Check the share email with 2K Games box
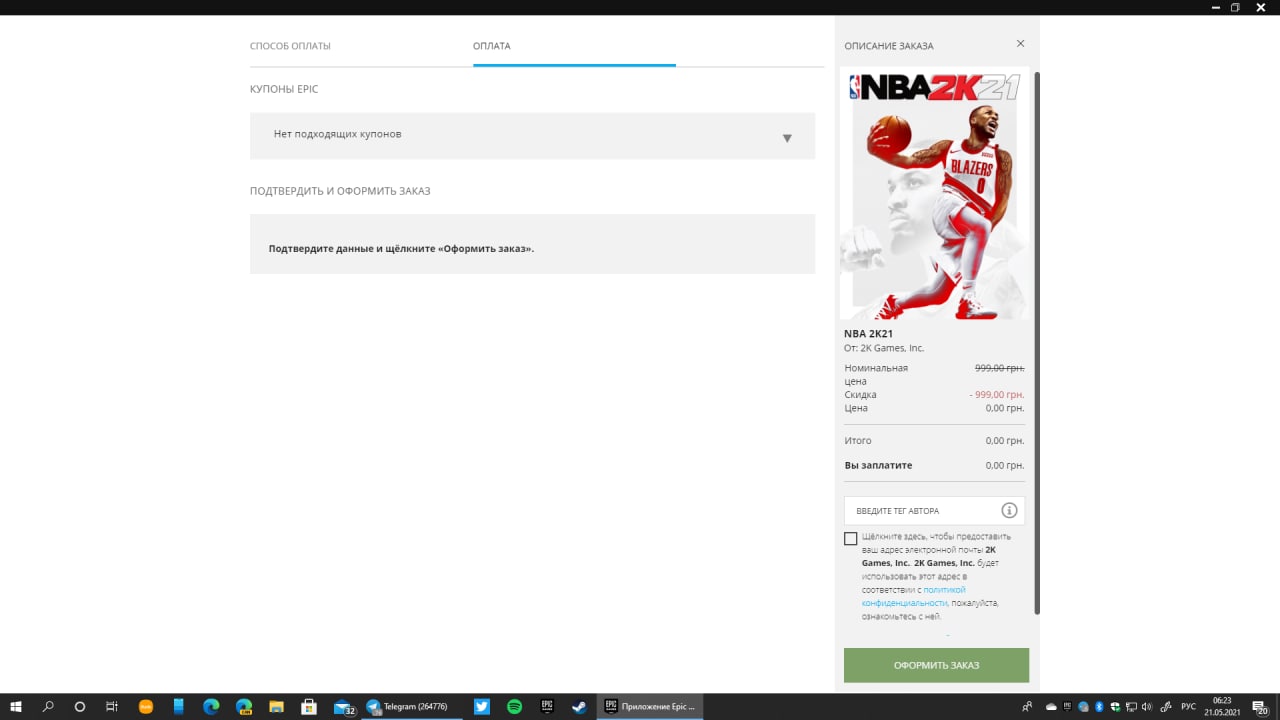Image resolution: width=1280 pixels, height=720 pixels. [x=851, y=539]
